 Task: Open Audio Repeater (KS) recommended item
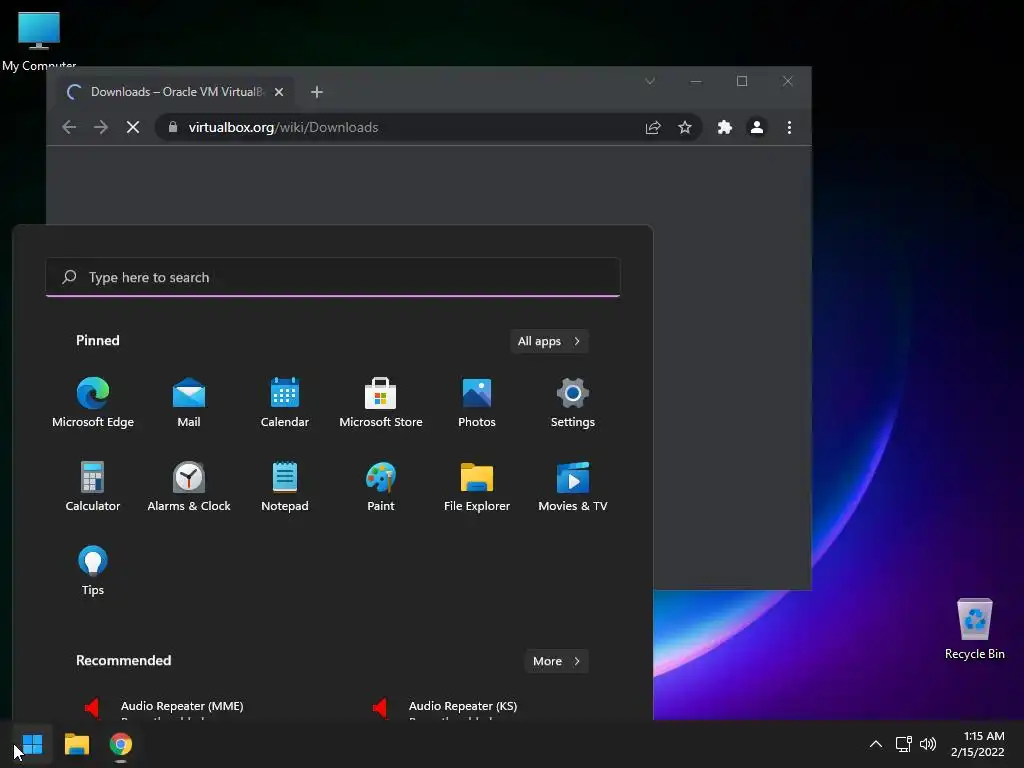pyautogui.click(x=462, y=708)
